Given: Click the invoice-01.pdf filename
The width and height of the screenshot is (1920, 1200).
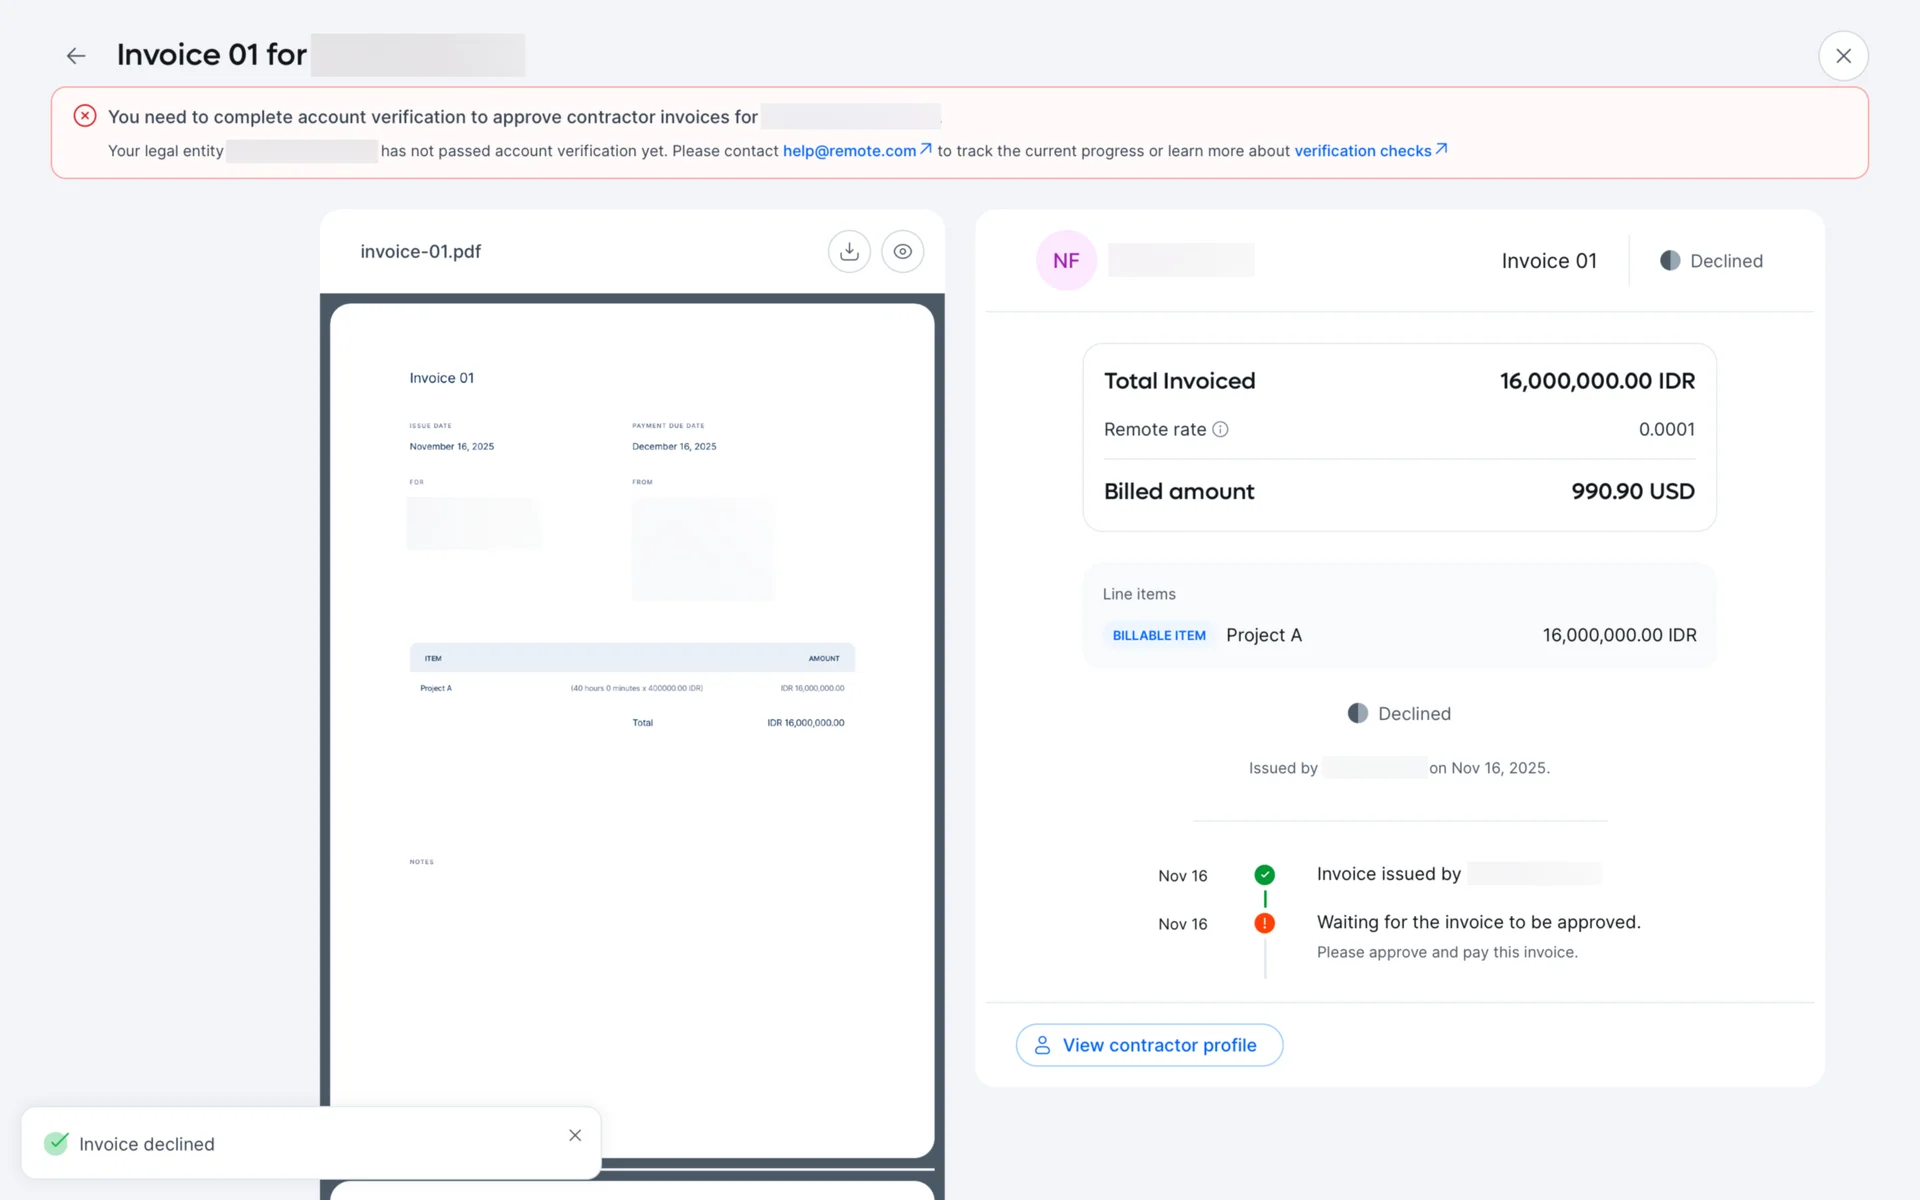Looking at the screenshot, I should coord(420,252).
